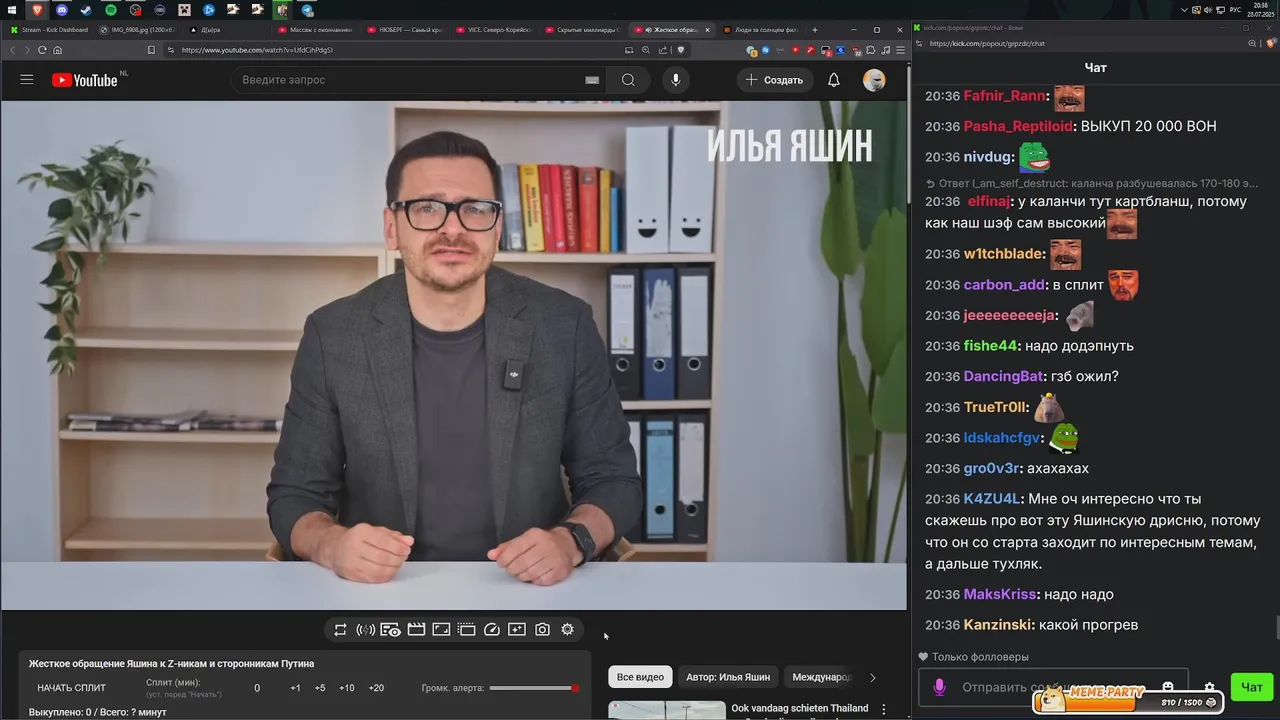1280x720 pixels.
Task: Select the Все видео filter chip
Action: (640, 677)
